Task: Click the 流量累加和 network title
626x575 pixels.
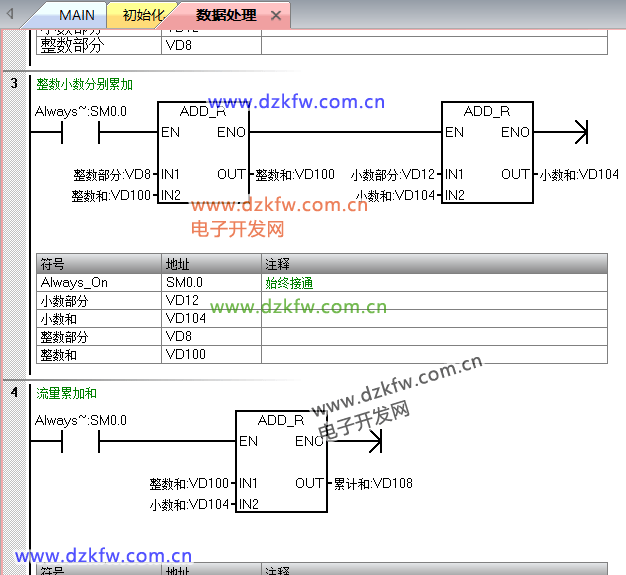Action: click(x=66, y=394)
